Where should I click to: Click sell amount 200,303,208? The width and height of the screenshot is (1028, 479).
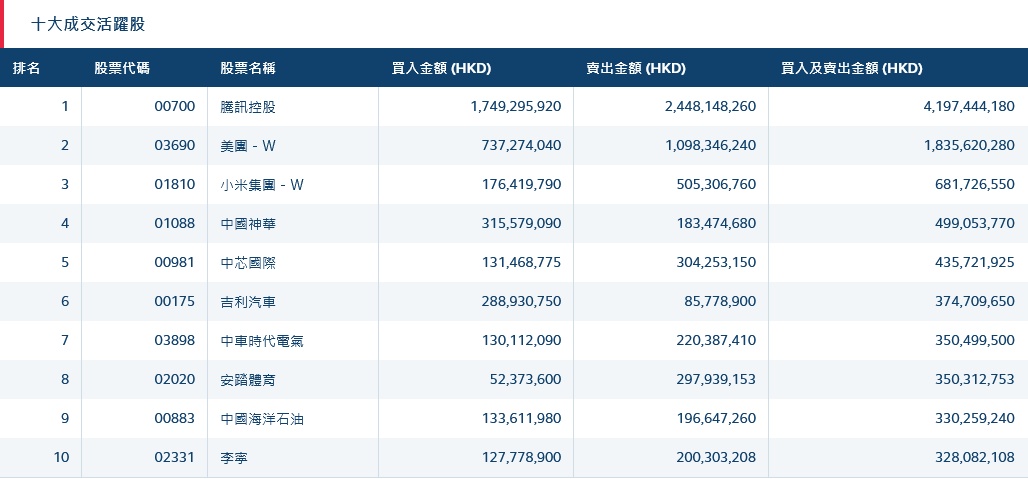point(717,457)
